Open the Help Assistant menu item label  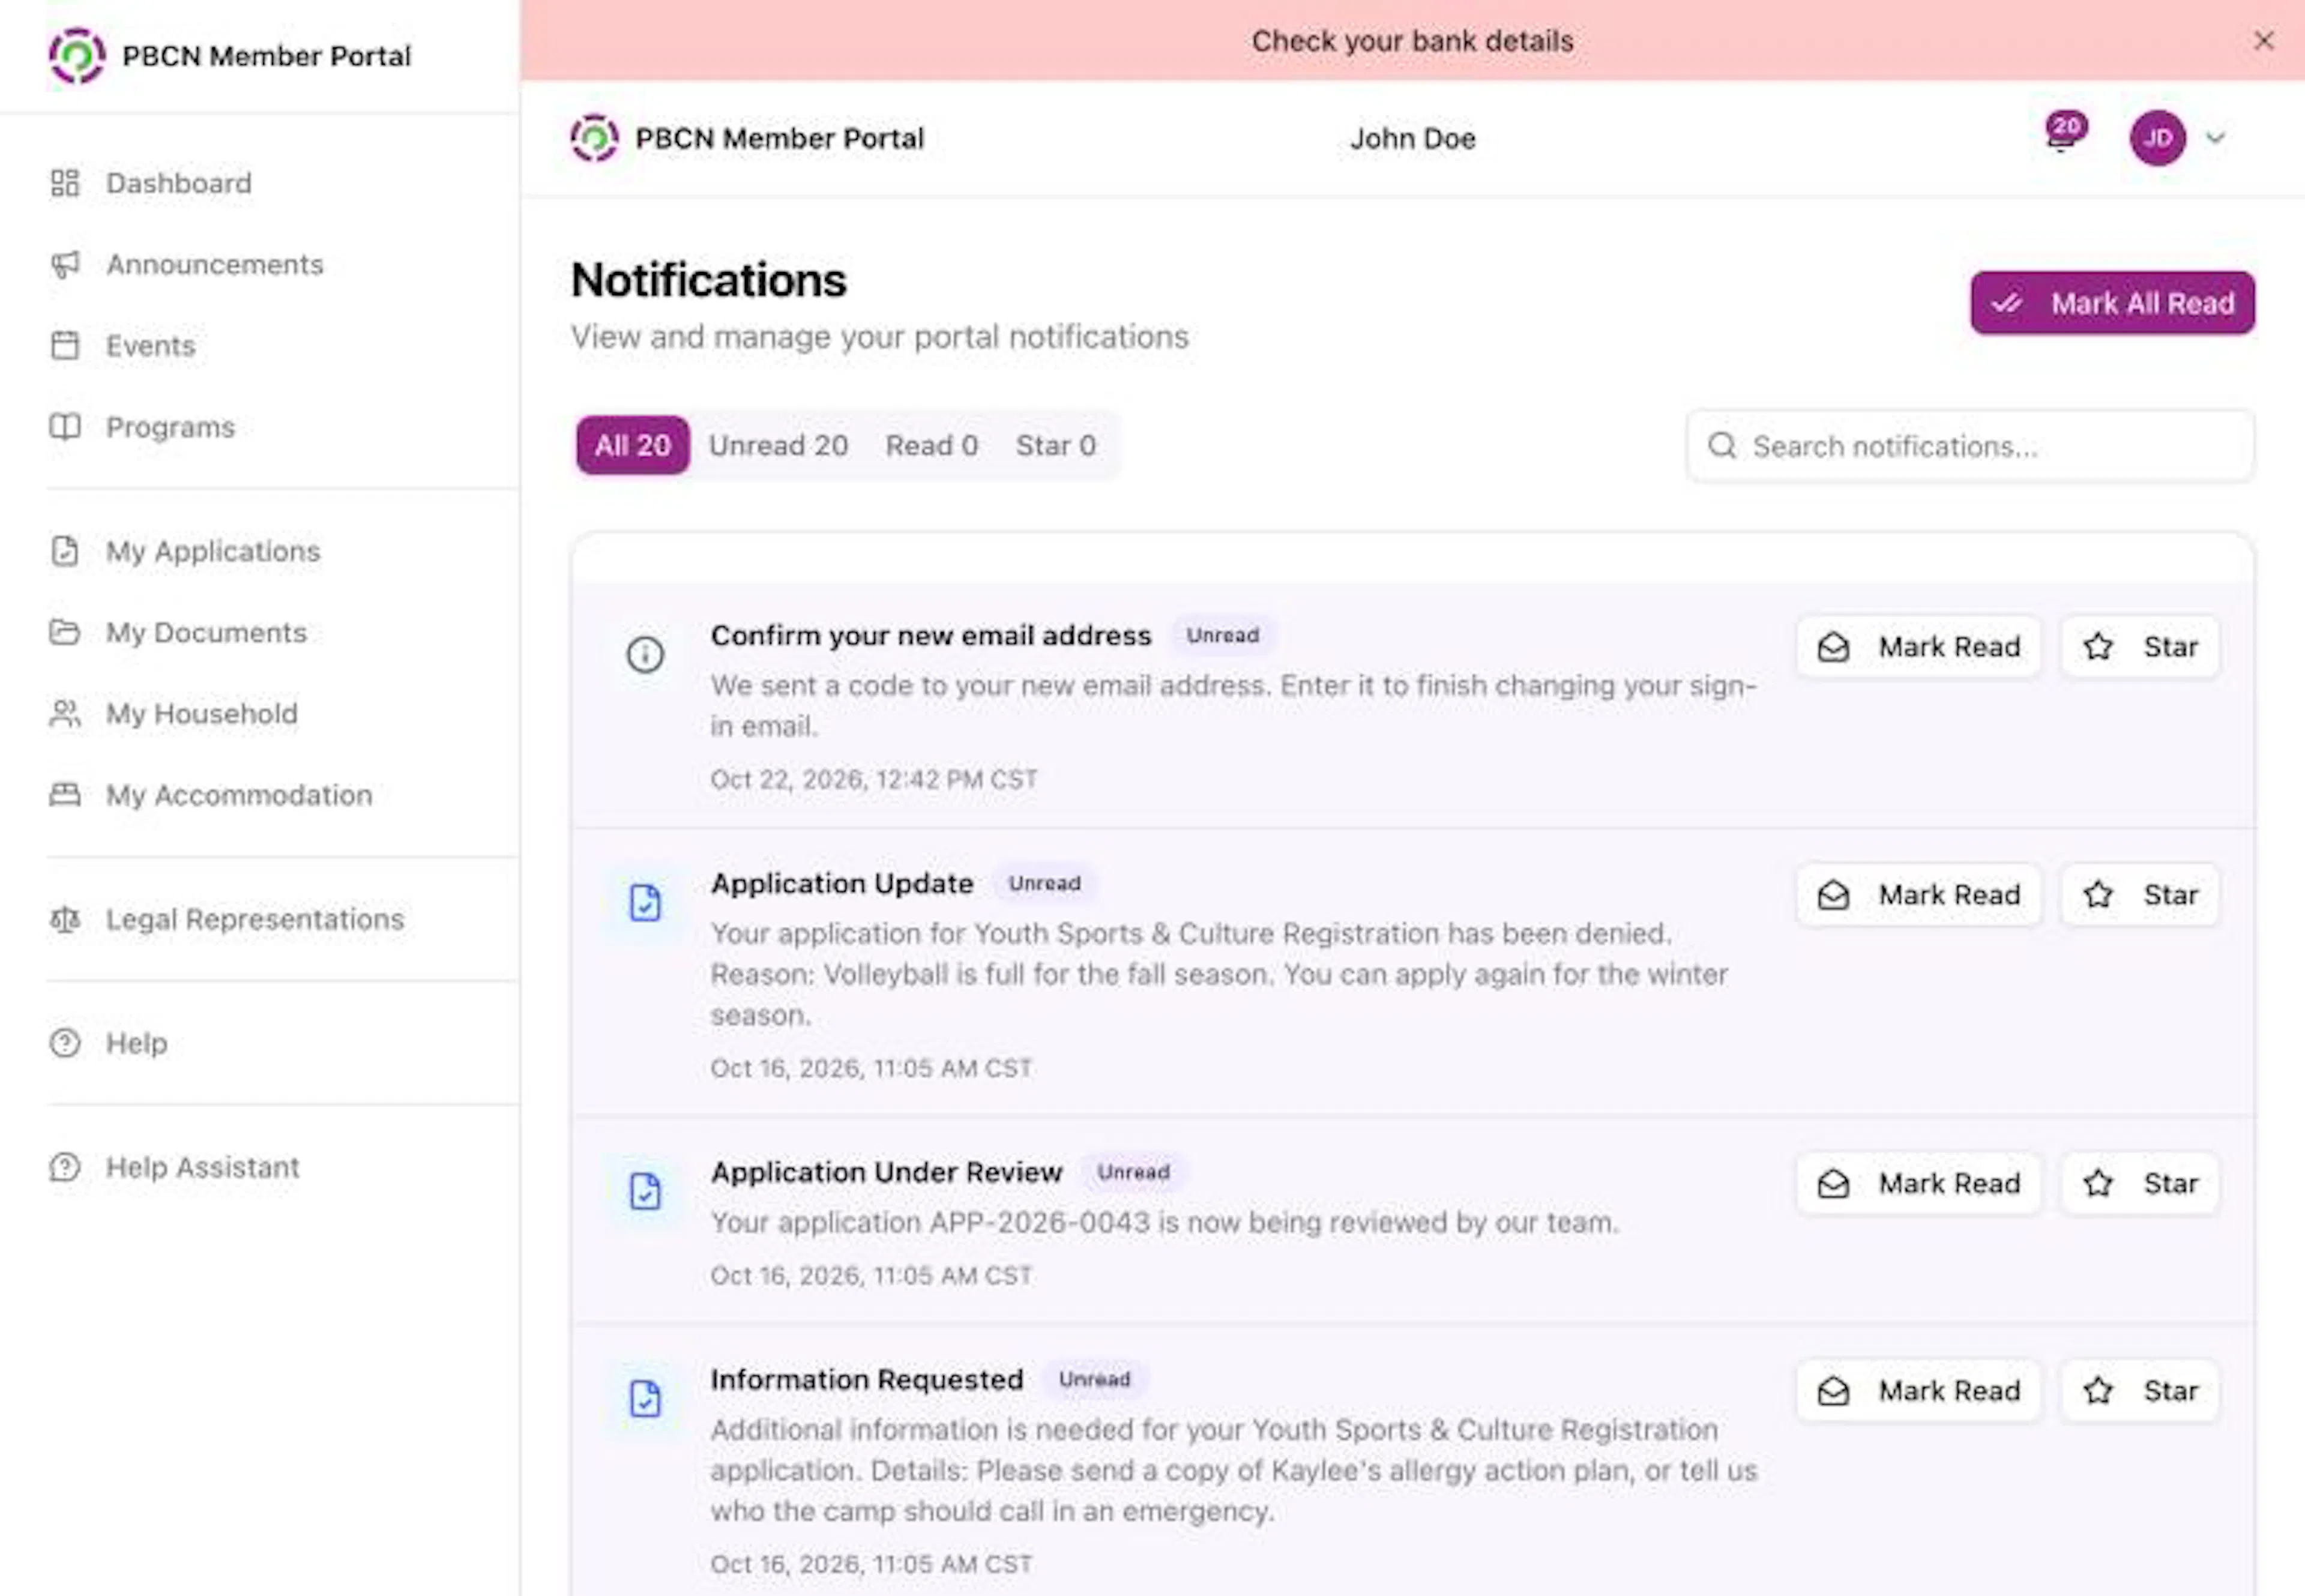(x=202, y=1167)
